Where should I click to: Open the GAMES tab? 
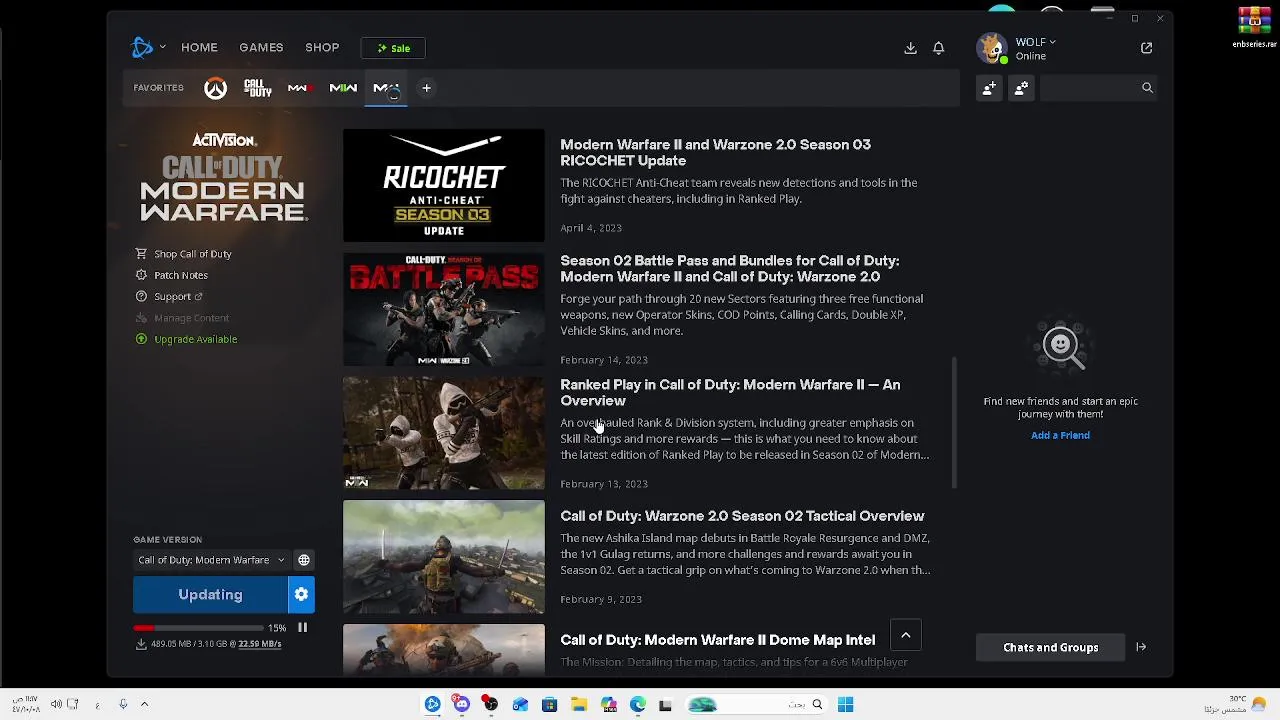coord(261,47)
